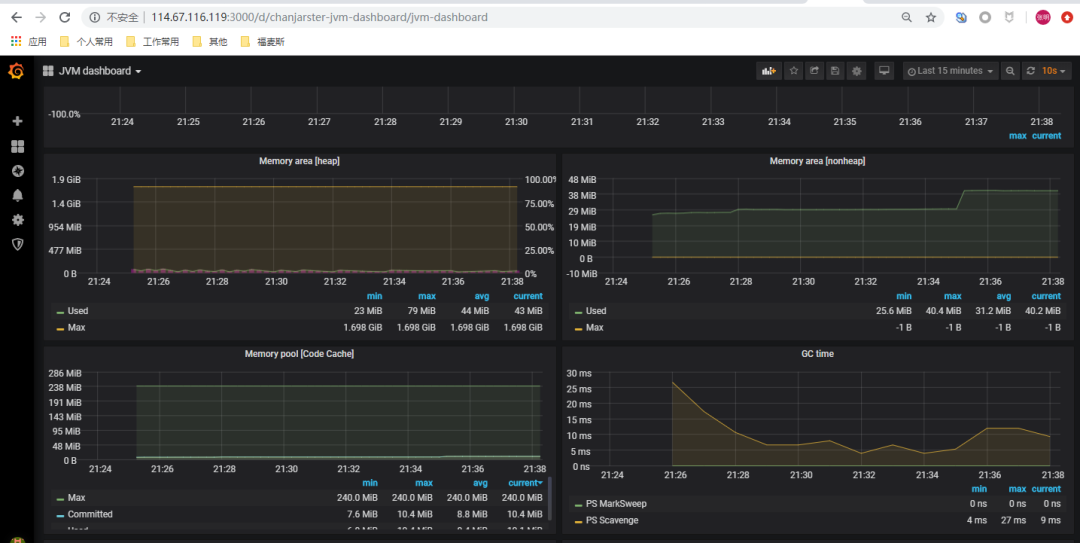Click the browser address bar URL
Viewport: 1080px width, 543px height.
320,18
